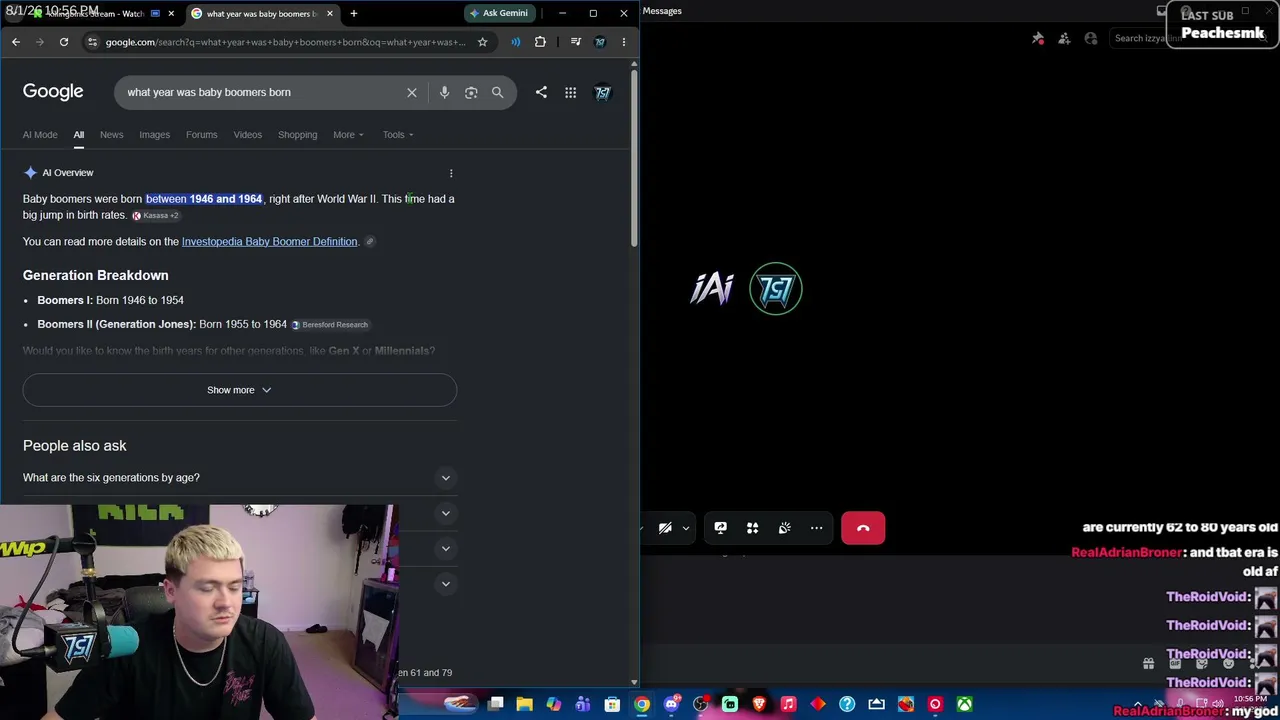Switch to the AI Mode tab

pos(40,135)
